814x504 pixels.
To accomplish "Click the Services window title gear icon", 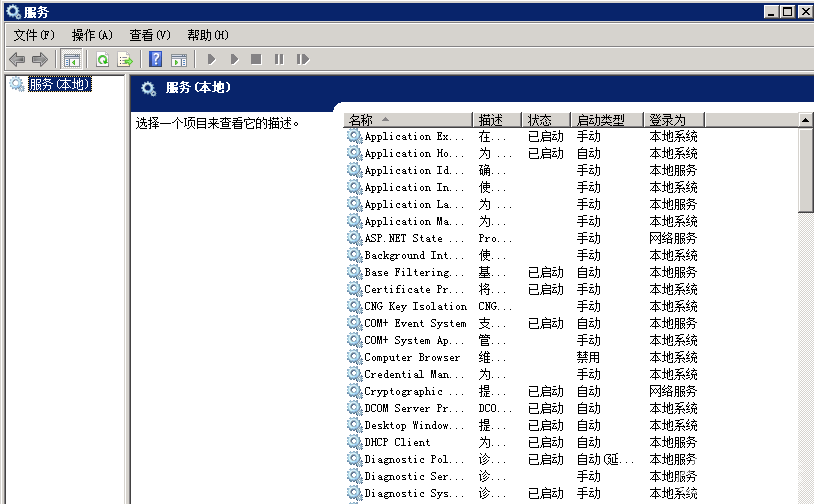I will click(x=13, y=11).
